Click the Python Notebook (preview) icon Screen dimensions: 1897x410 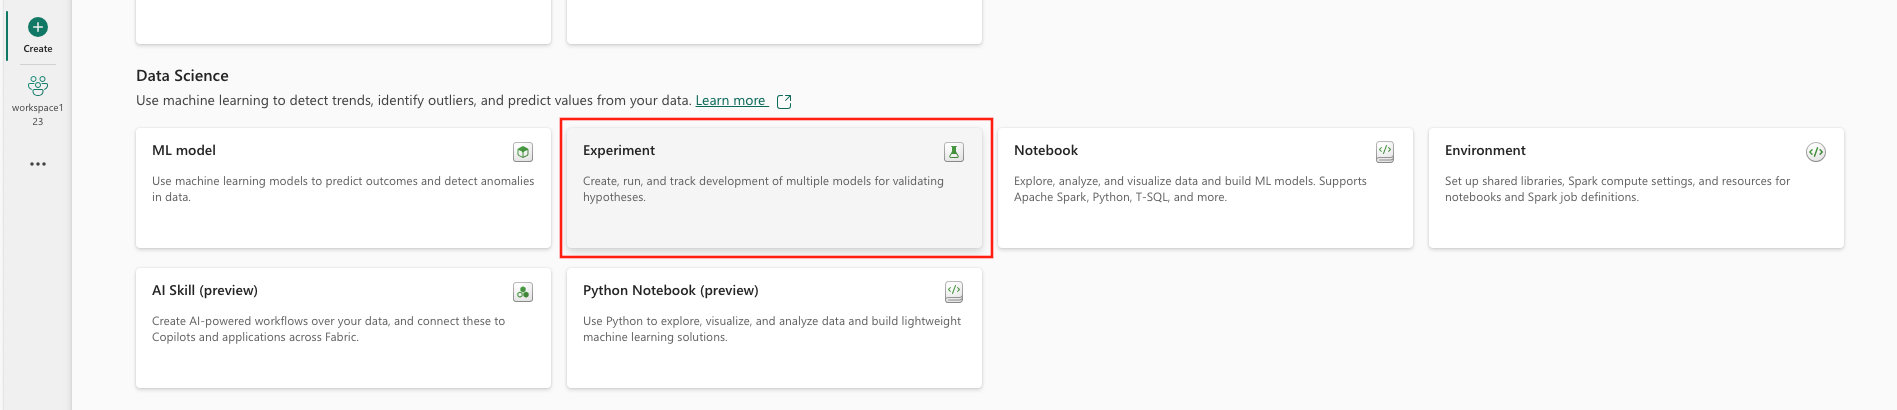tap(954, 292)
